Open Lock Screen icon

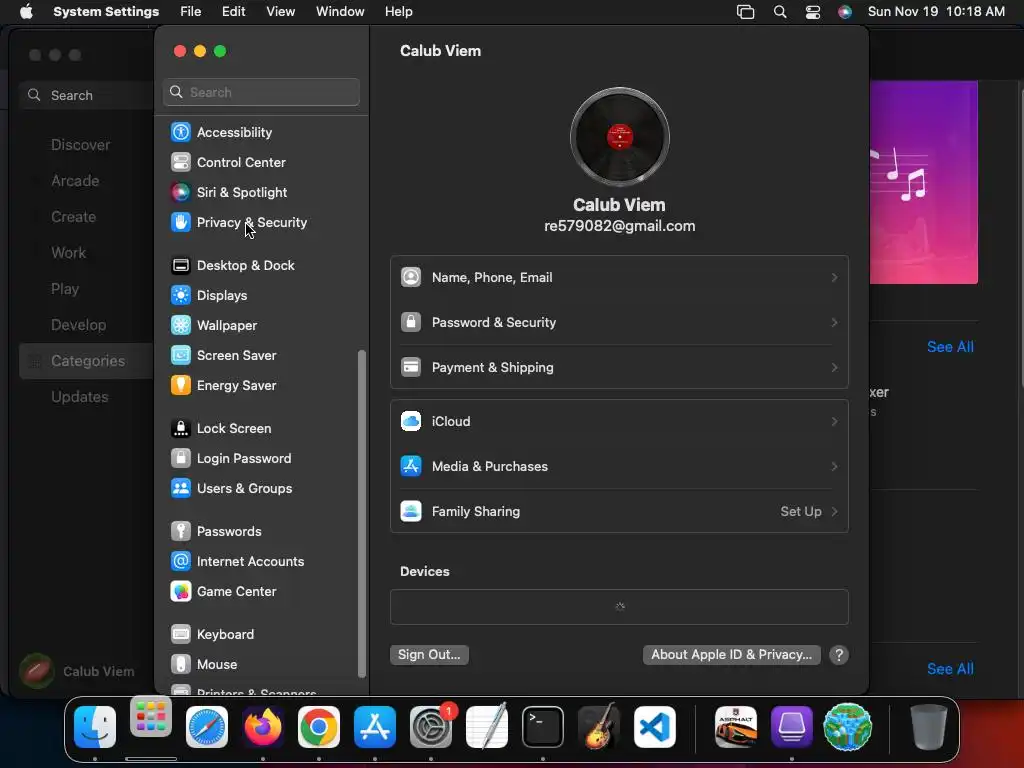pyautogui.click(x=181, y=428)
